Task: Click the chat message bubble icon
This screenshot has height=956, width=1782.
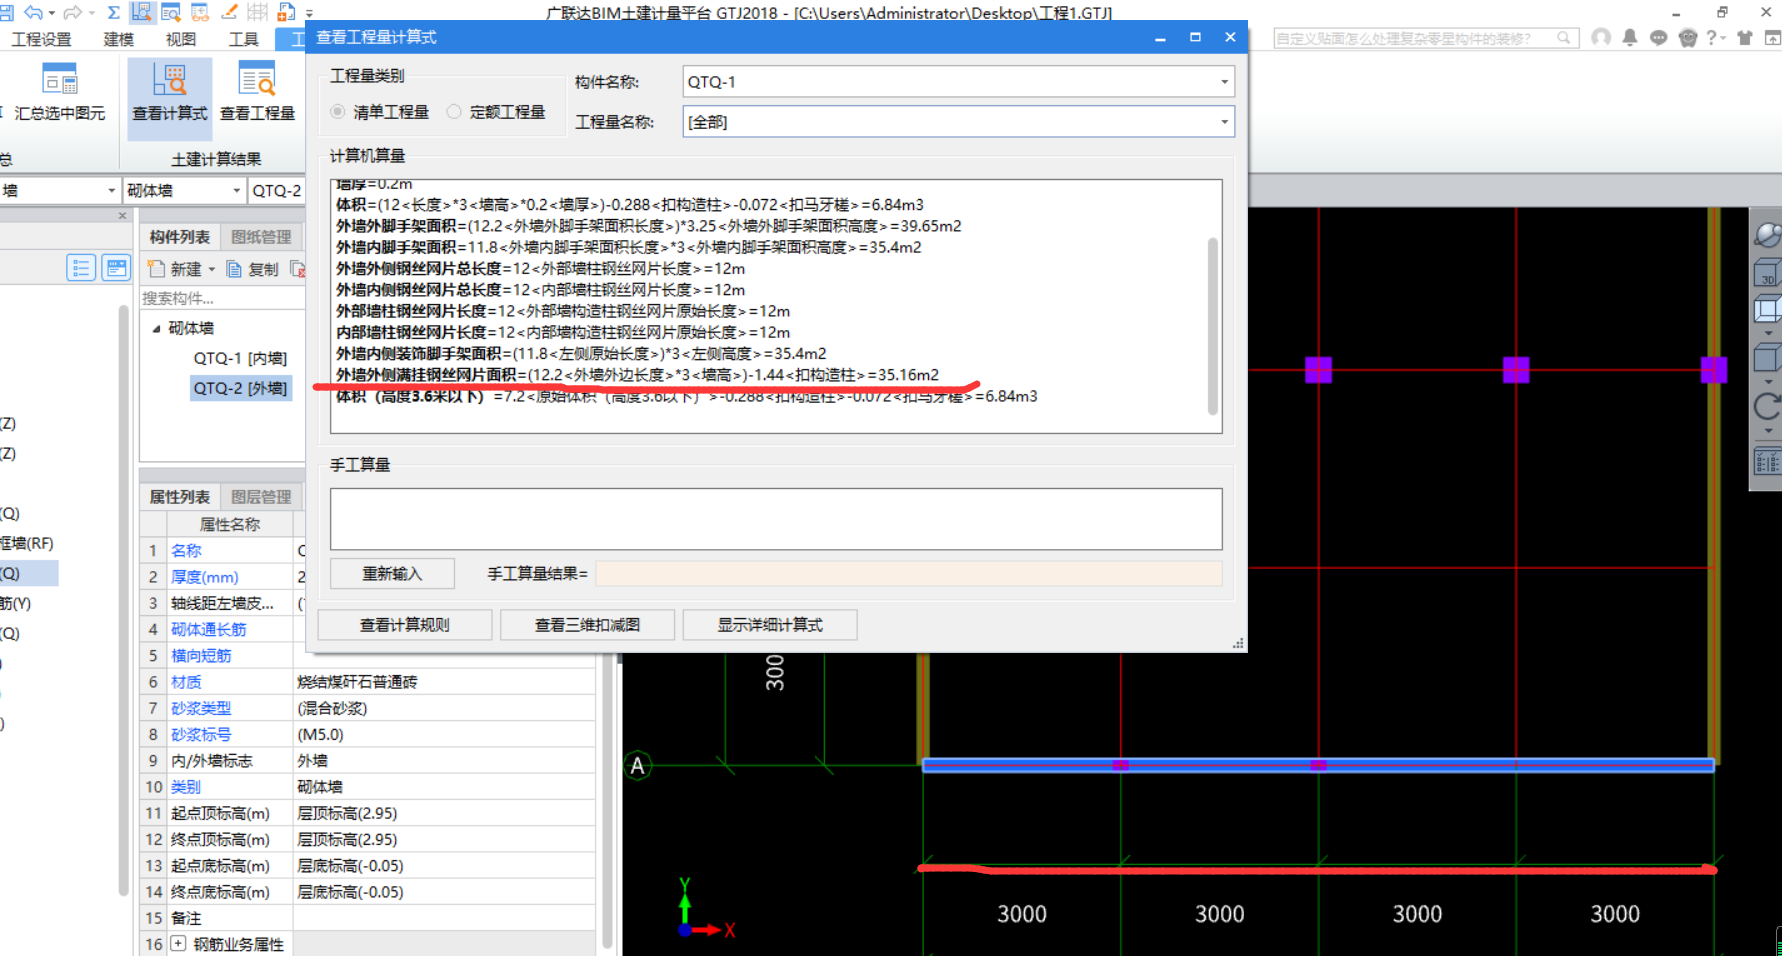Action: [x=1659, y=37]
